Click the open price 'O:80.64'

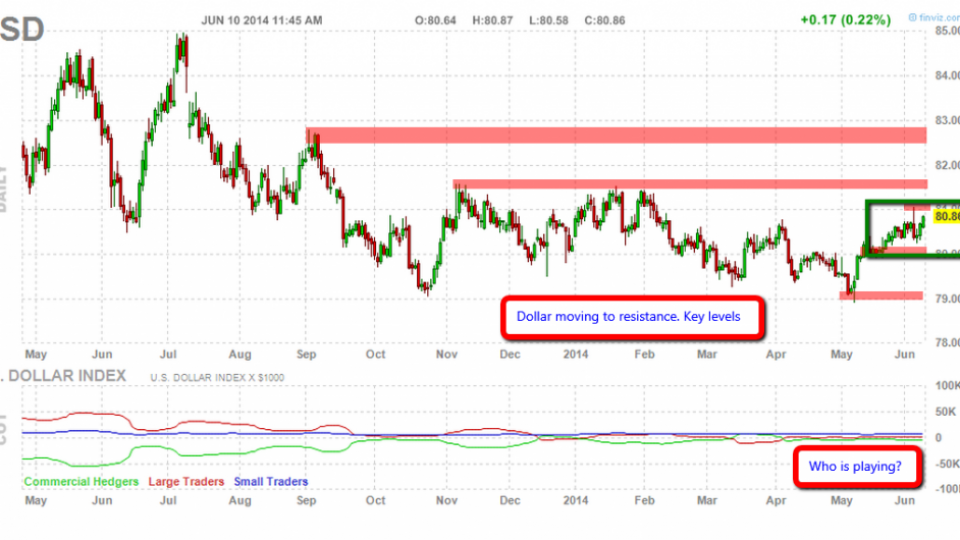point(435,20)
